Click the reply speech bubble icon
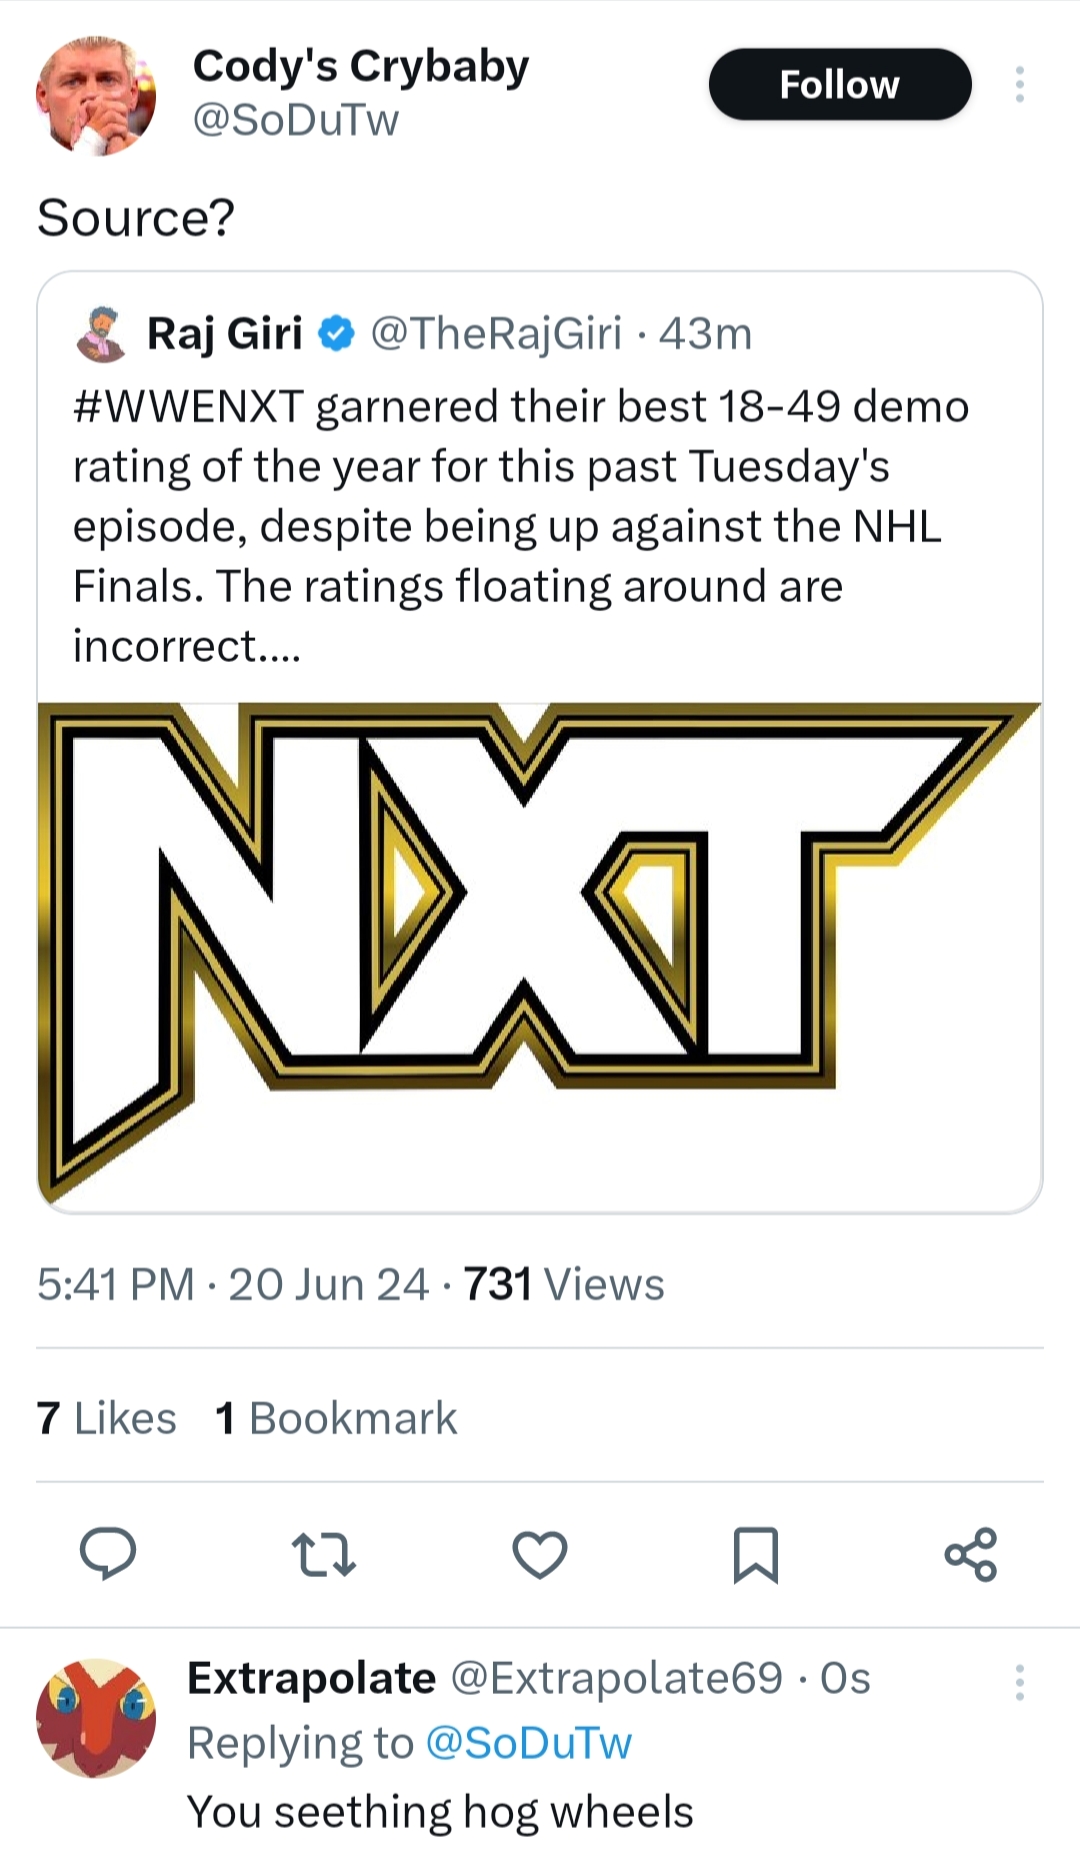This screenshot has height=1855, width=1080. [108, 1554]
